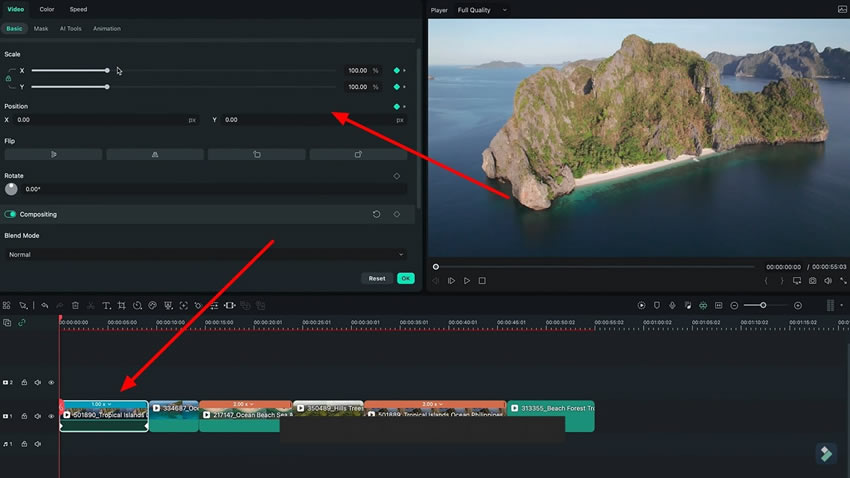Screen dimensions: 850x478
Task: Click the OK button
Action: 405,279
